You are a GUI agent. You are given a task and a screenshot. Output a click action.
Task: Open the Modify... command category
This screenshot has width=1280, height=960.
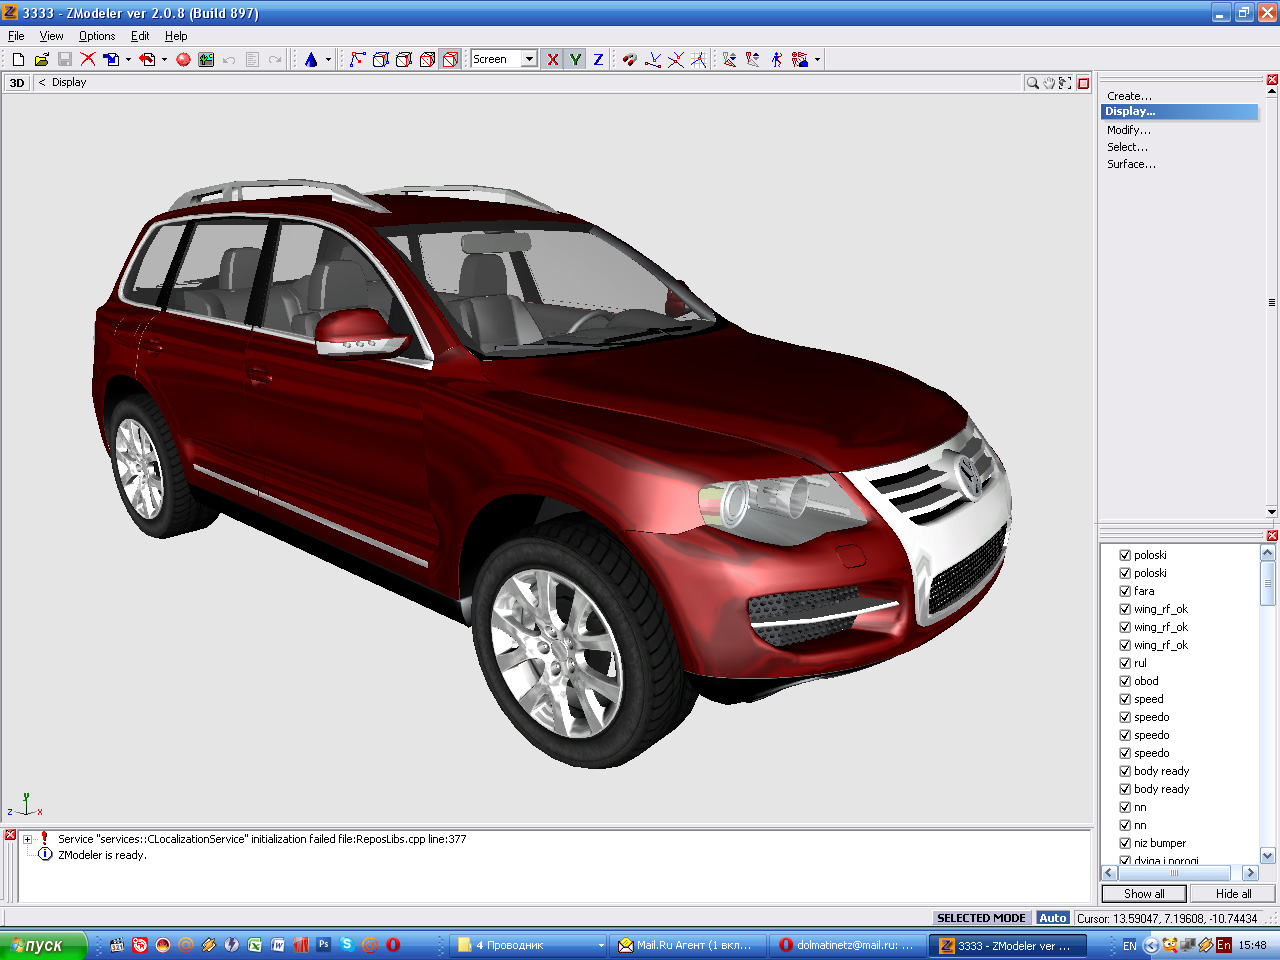(x=1128, y=130)
